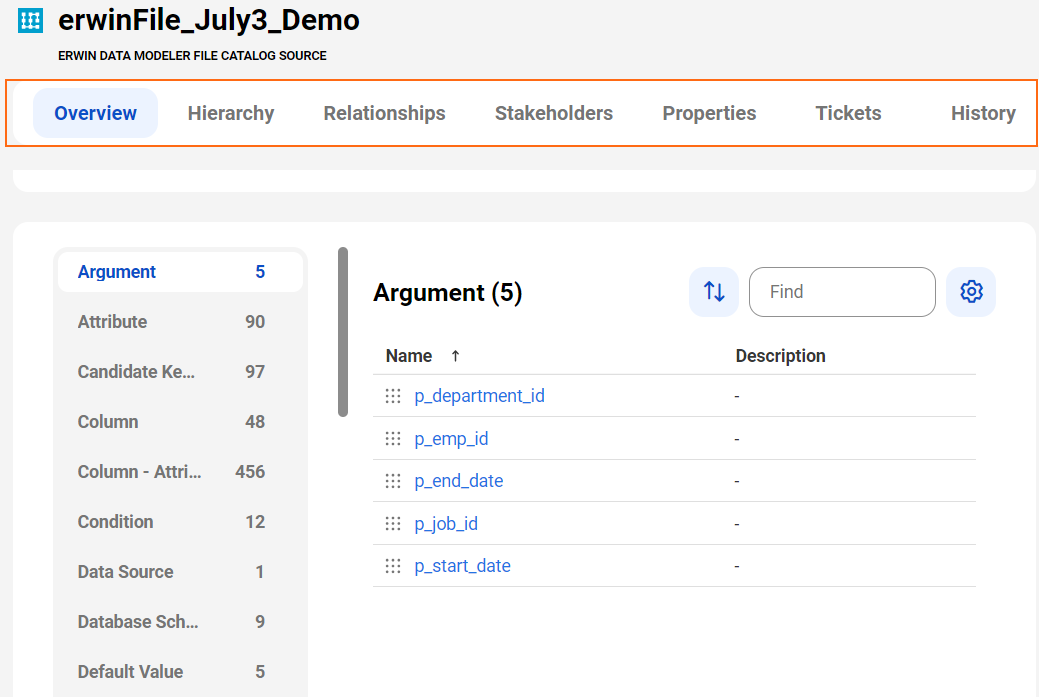
Task: Click the drag handle beside p_department_id
Action: click(393, 396)
